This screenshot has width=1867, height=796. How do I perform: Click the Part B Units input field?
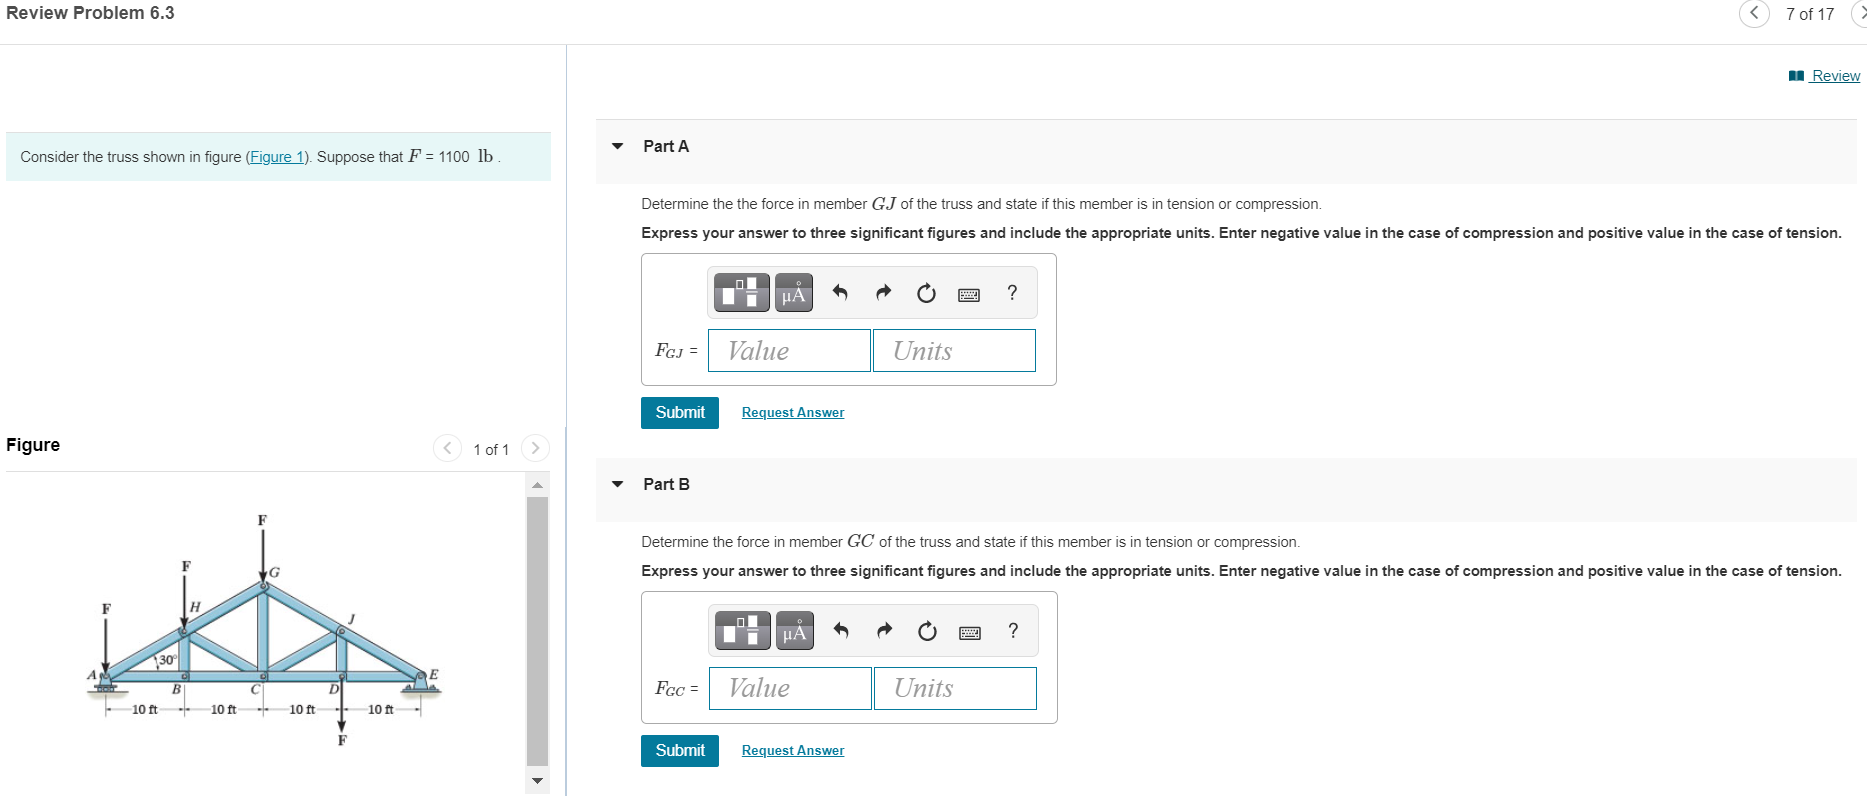click(x=955, y=688)
